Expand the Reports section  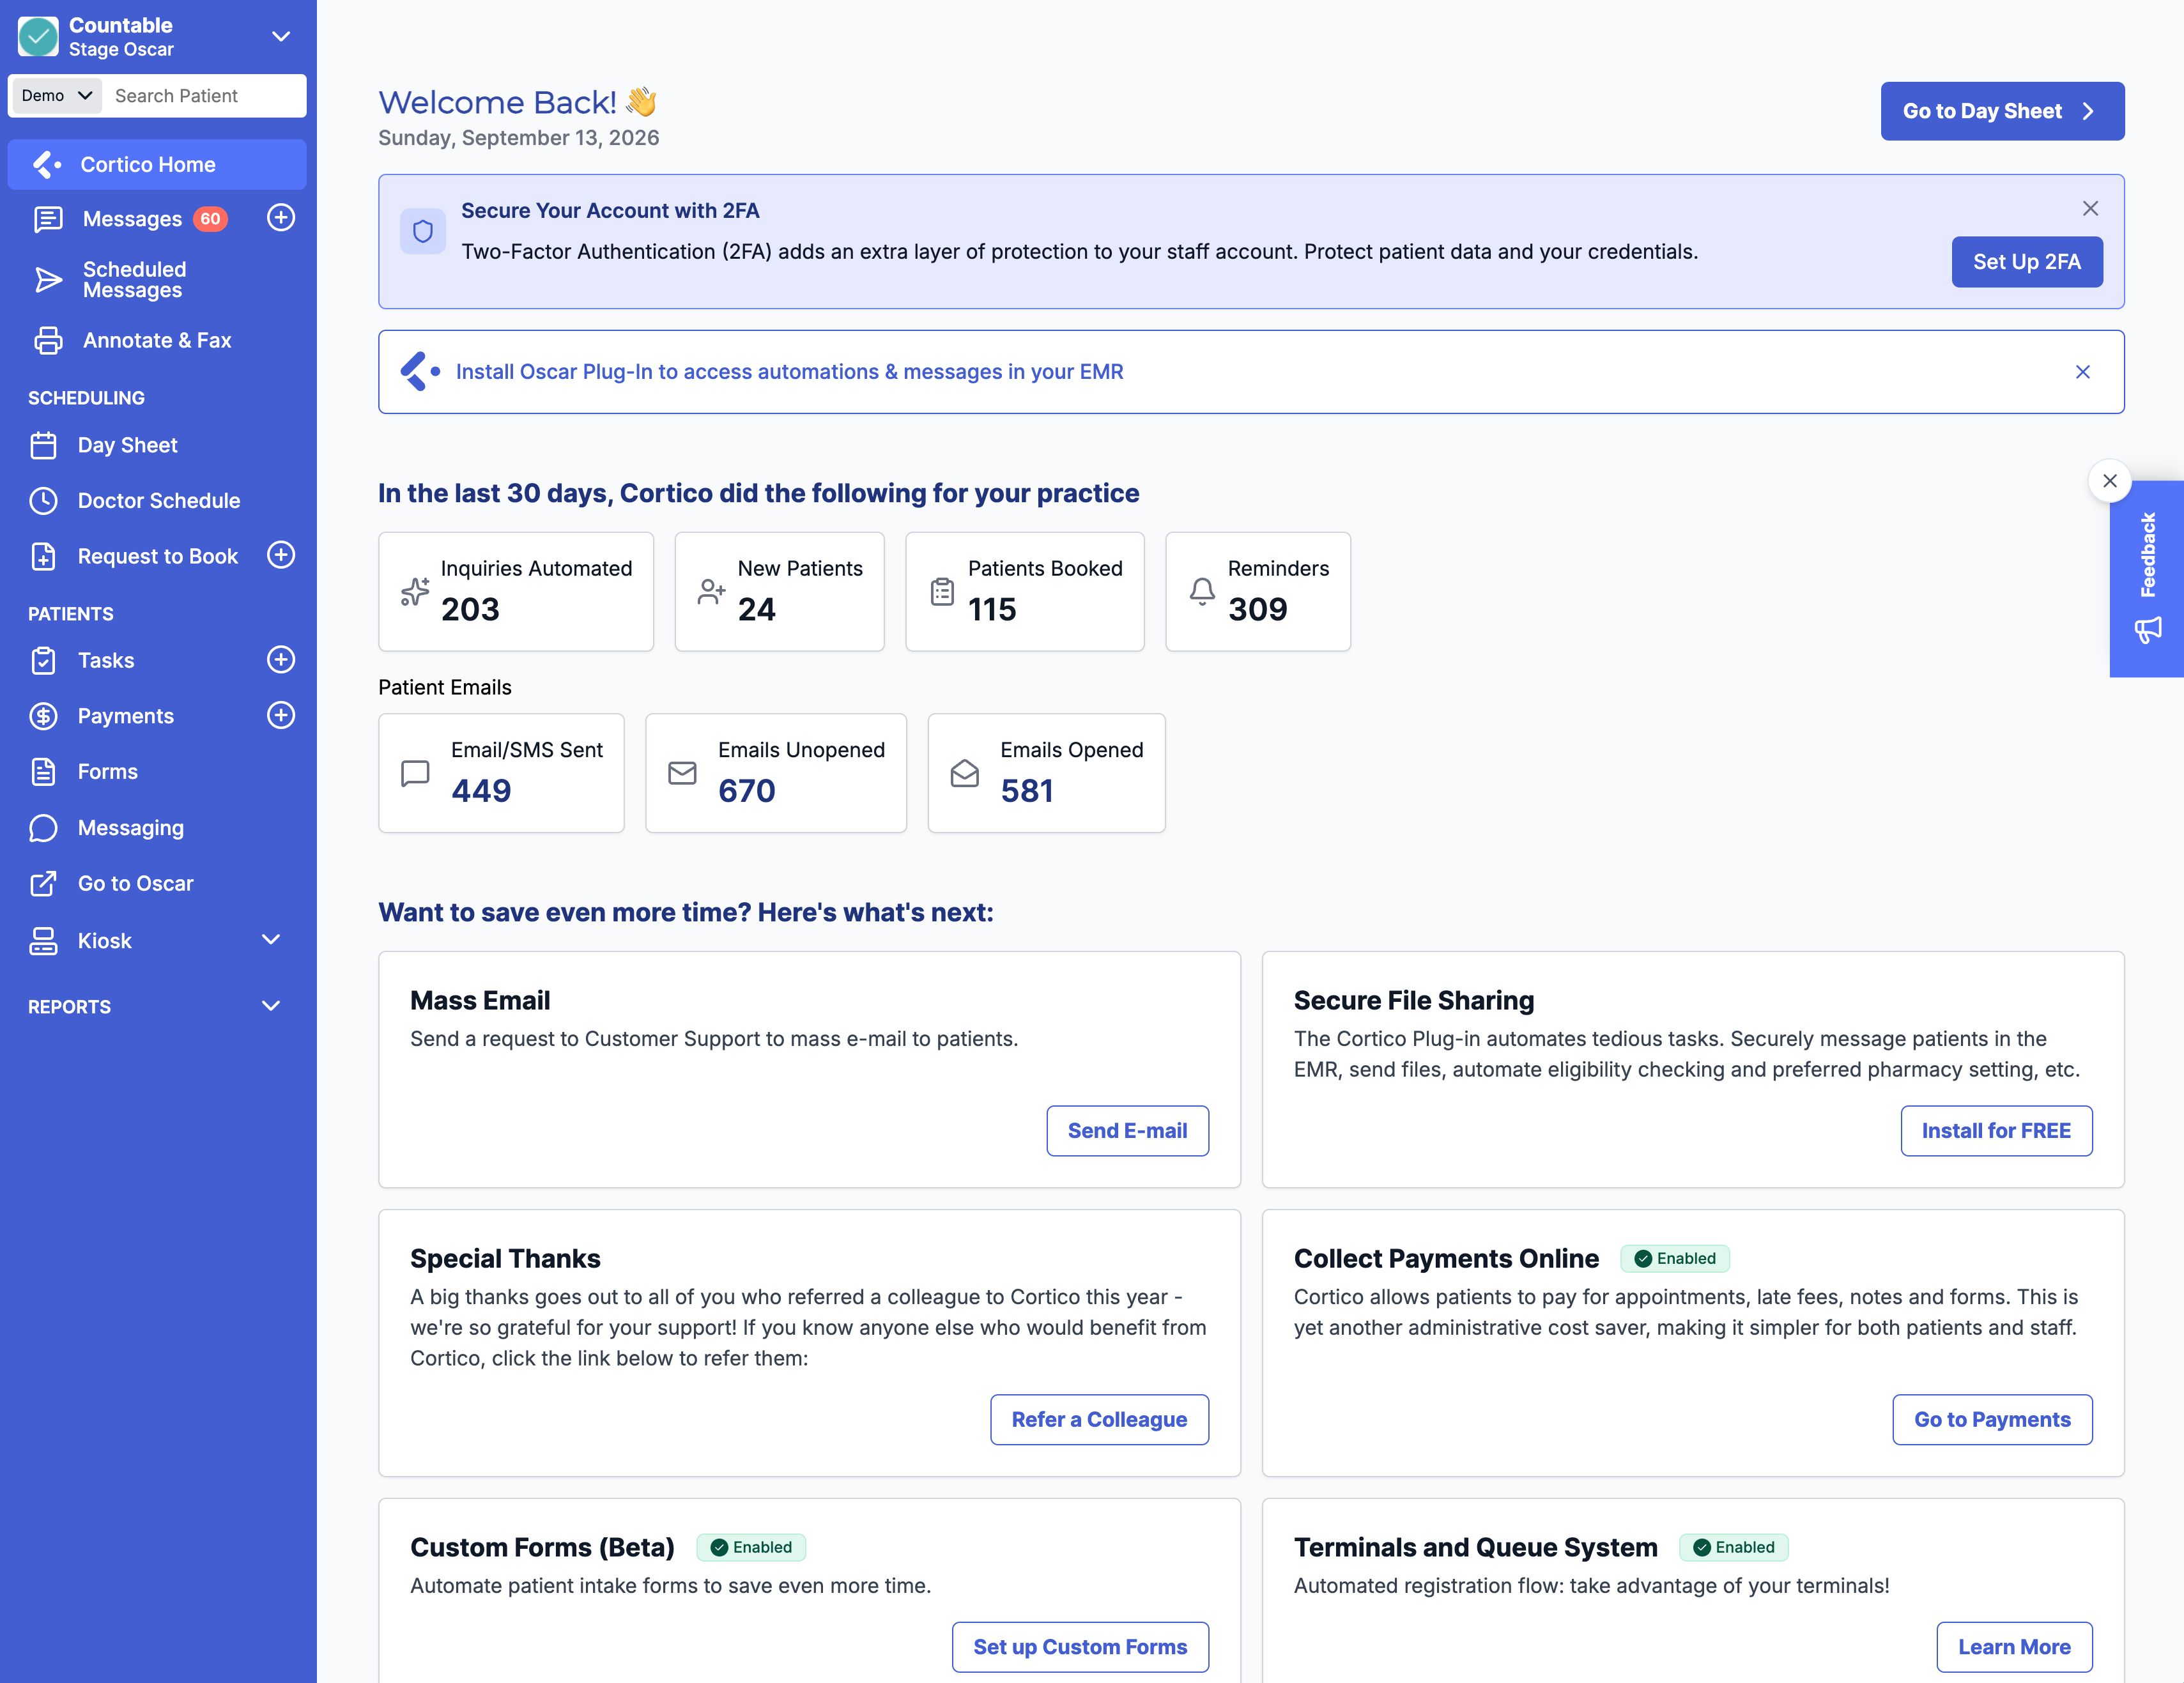tap(271, 1006)
